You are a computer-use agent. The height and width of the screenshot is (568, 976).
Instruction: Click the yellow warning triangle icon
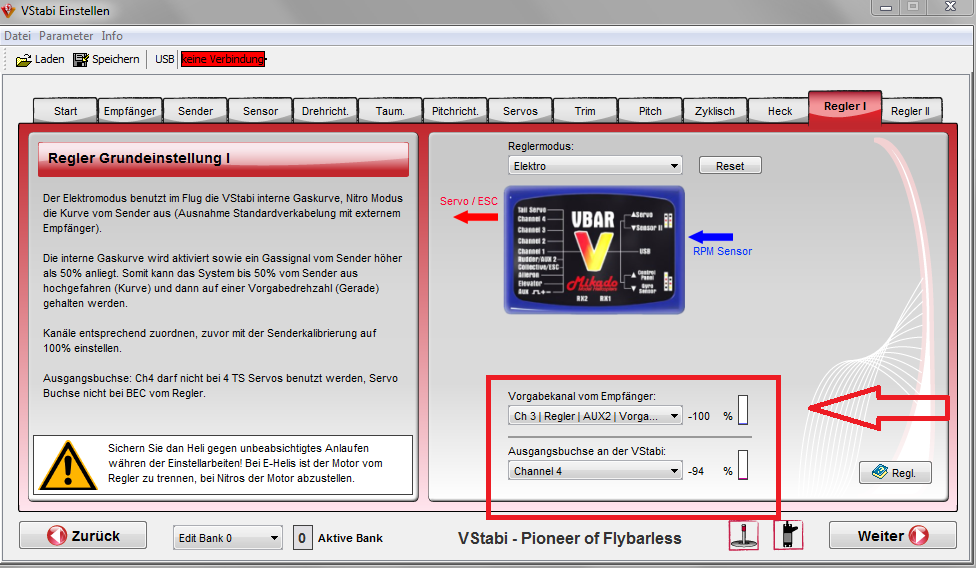pos(67,465)
